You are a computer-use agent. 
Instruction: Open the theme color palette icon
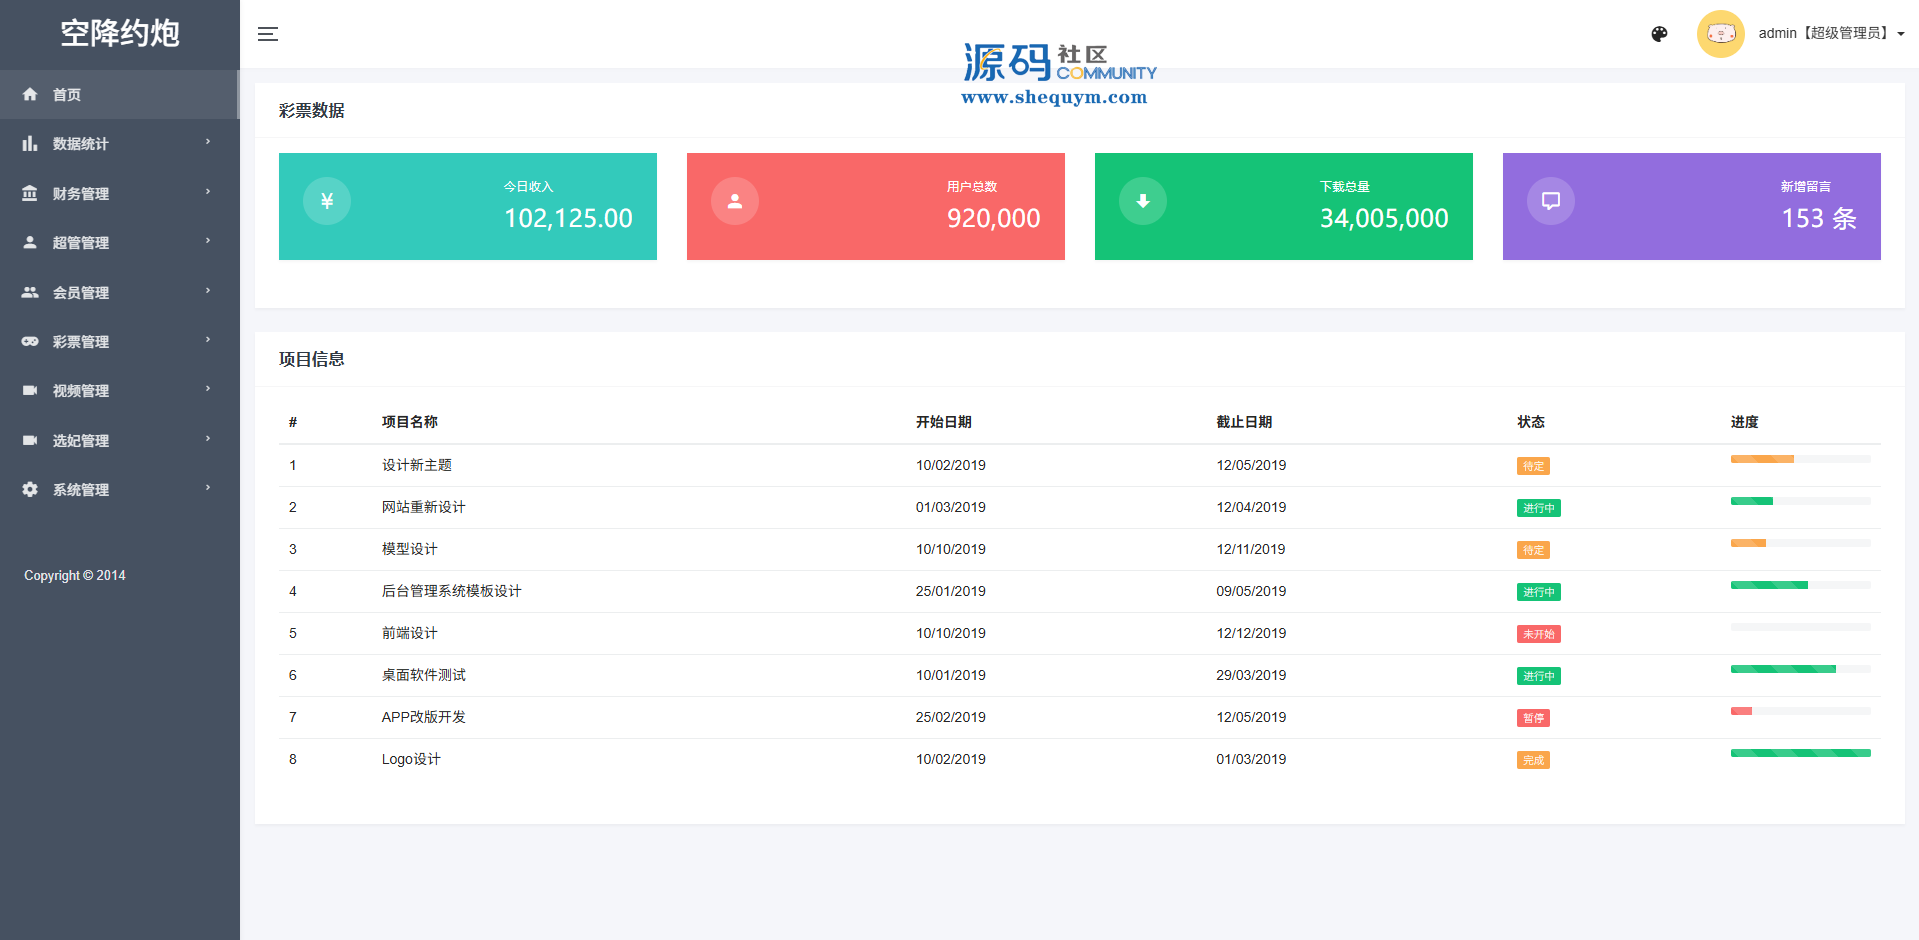[1659, 34]
